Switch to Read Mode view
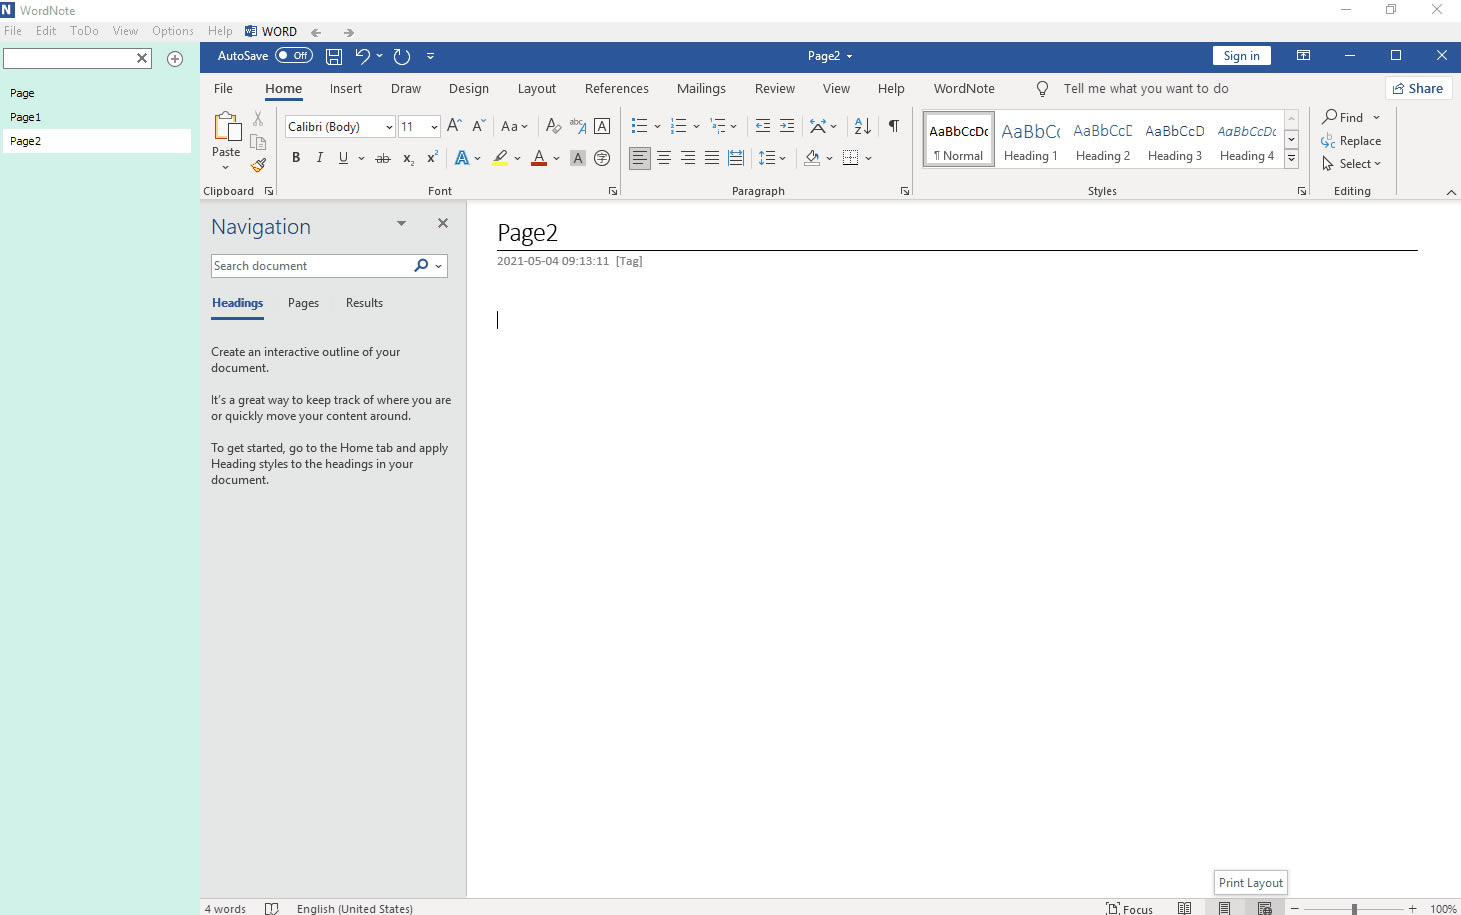Image resolution: width=1461 pixels, height=915 pixels. tap(1185, 907)
